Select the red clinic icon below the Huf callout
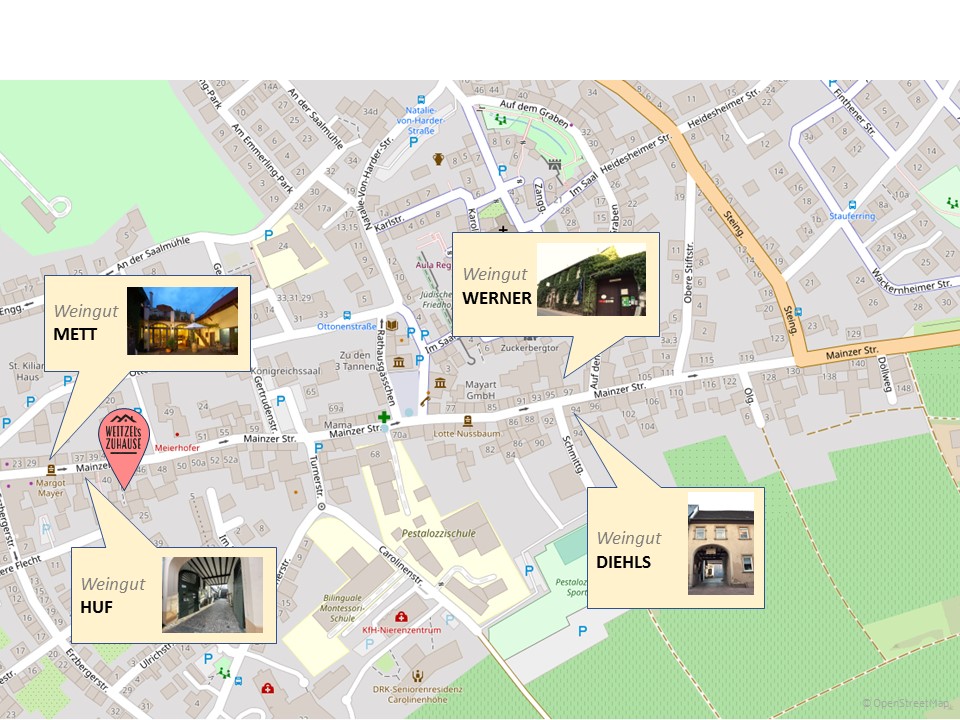960x720 pixels. pyautogui.click(x=268, y=688)
